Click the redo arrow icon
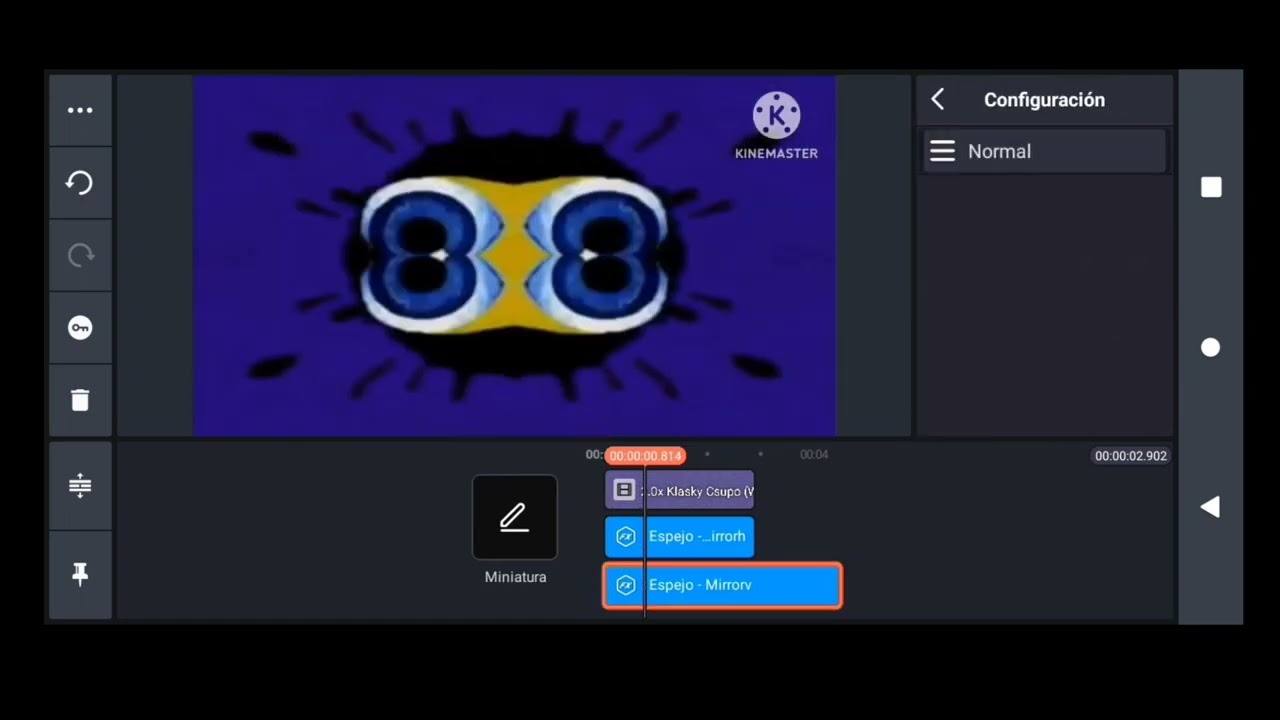The image size is (1280, 720). point(80,255)
